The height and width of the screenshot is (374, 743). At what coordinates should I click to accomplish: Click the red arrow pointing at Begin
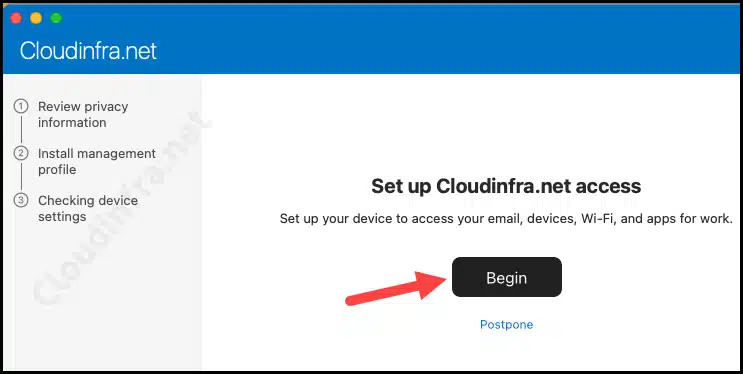(396, 287)
